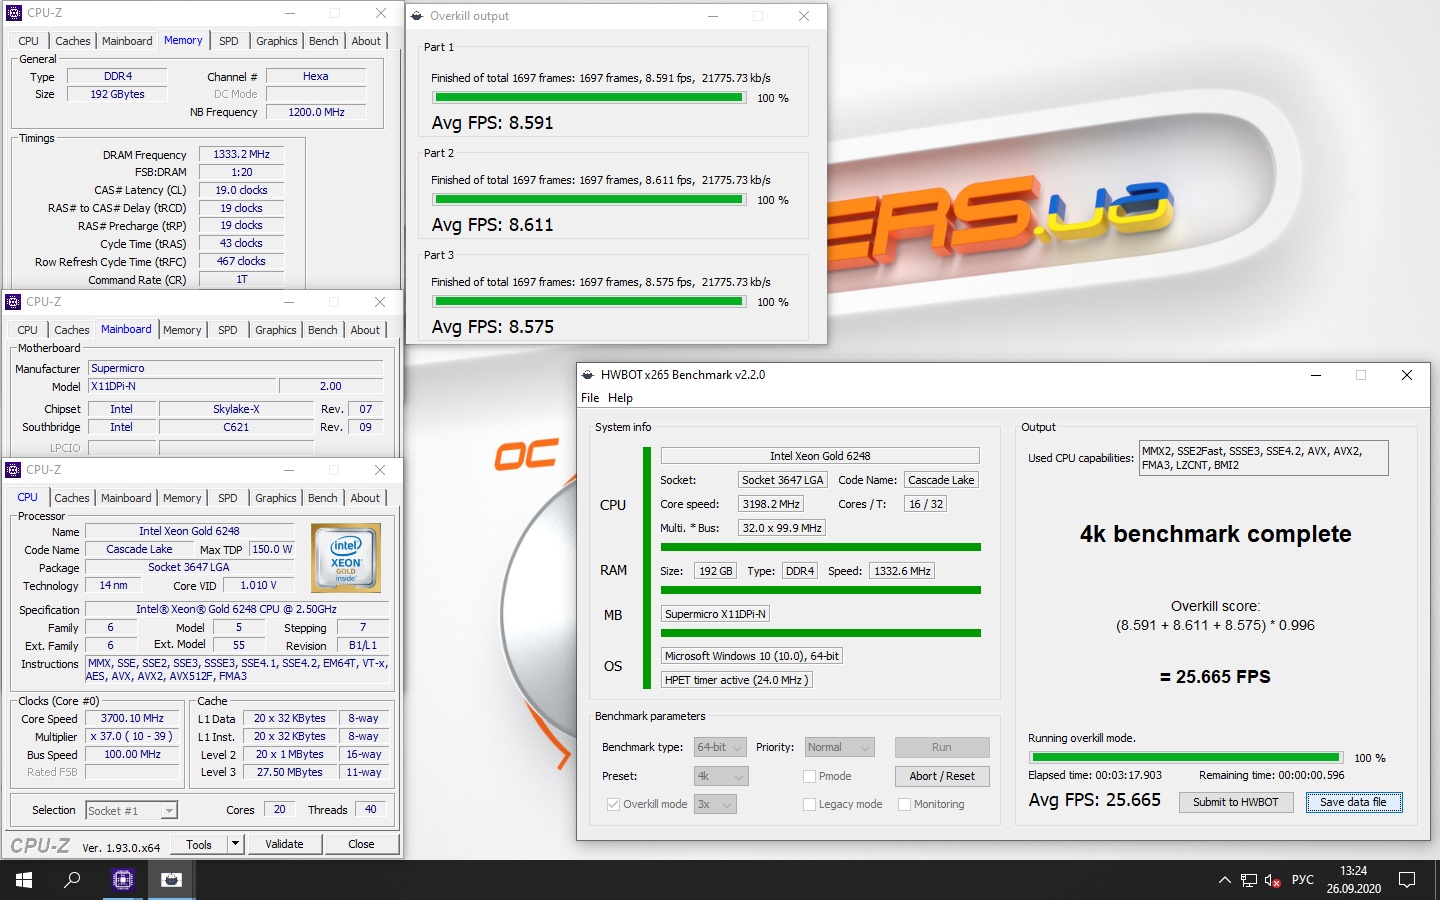Click the Tools button in CPU-Z

coord(199,844)
